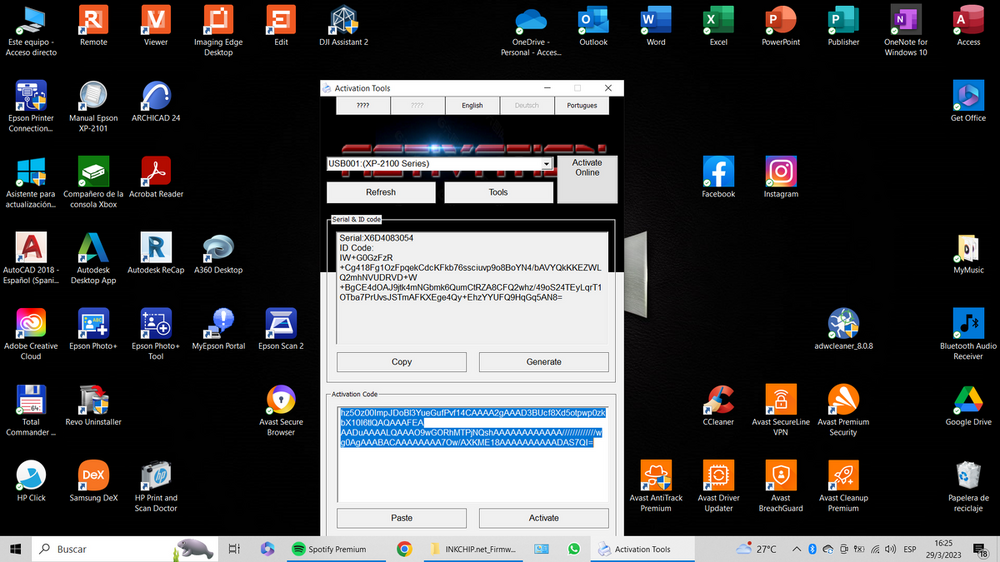
Task: Open the adwcleaner_8.0.8 desktop icon
Action: pos(843,328)
